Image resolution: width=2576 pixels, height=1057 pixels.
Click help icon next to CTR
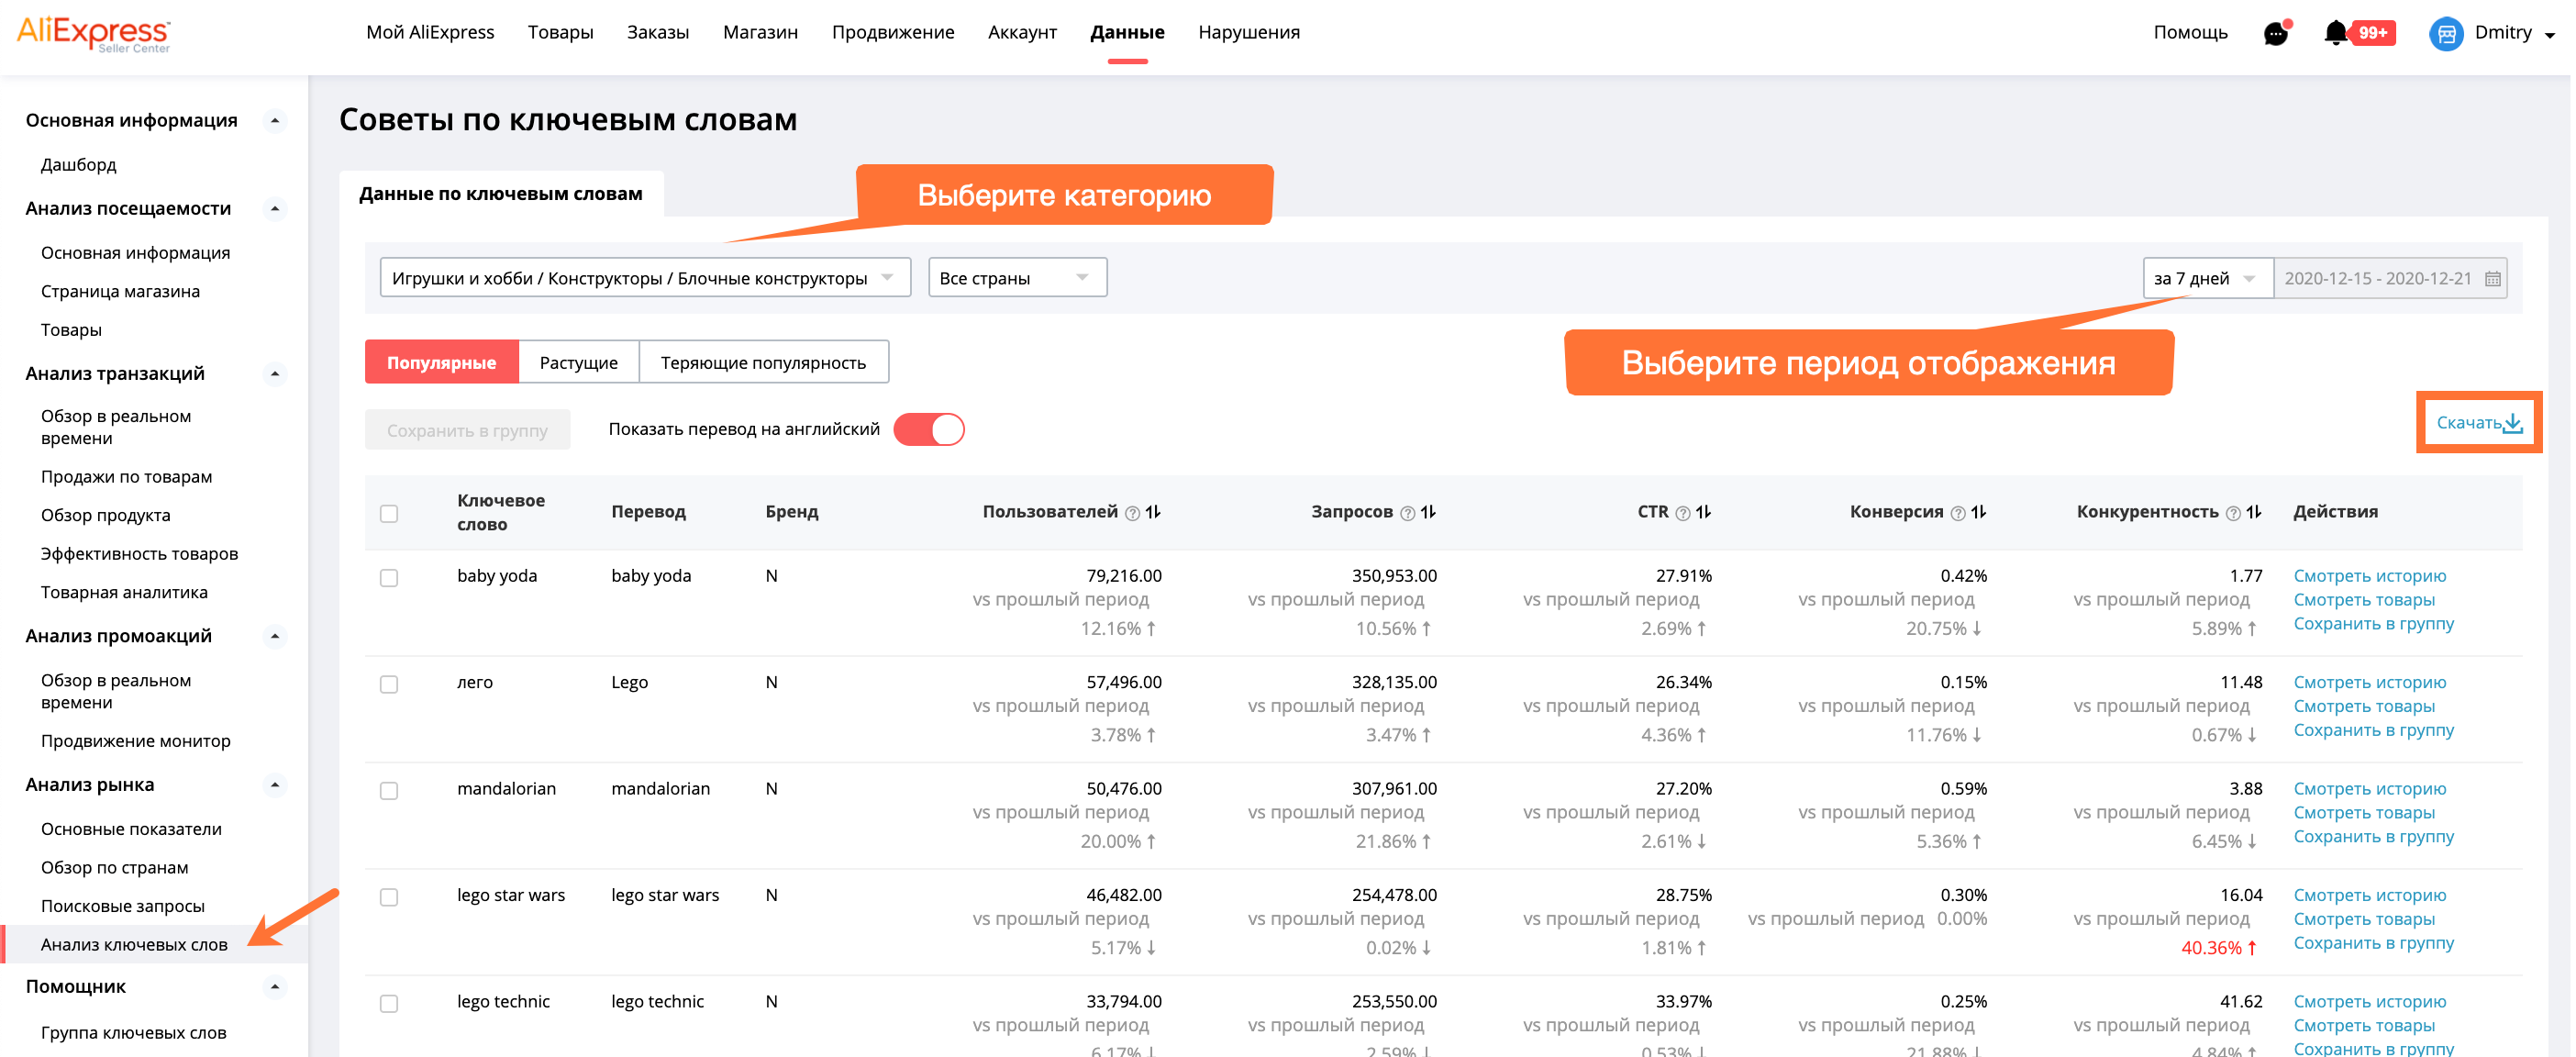(1685, 514)
